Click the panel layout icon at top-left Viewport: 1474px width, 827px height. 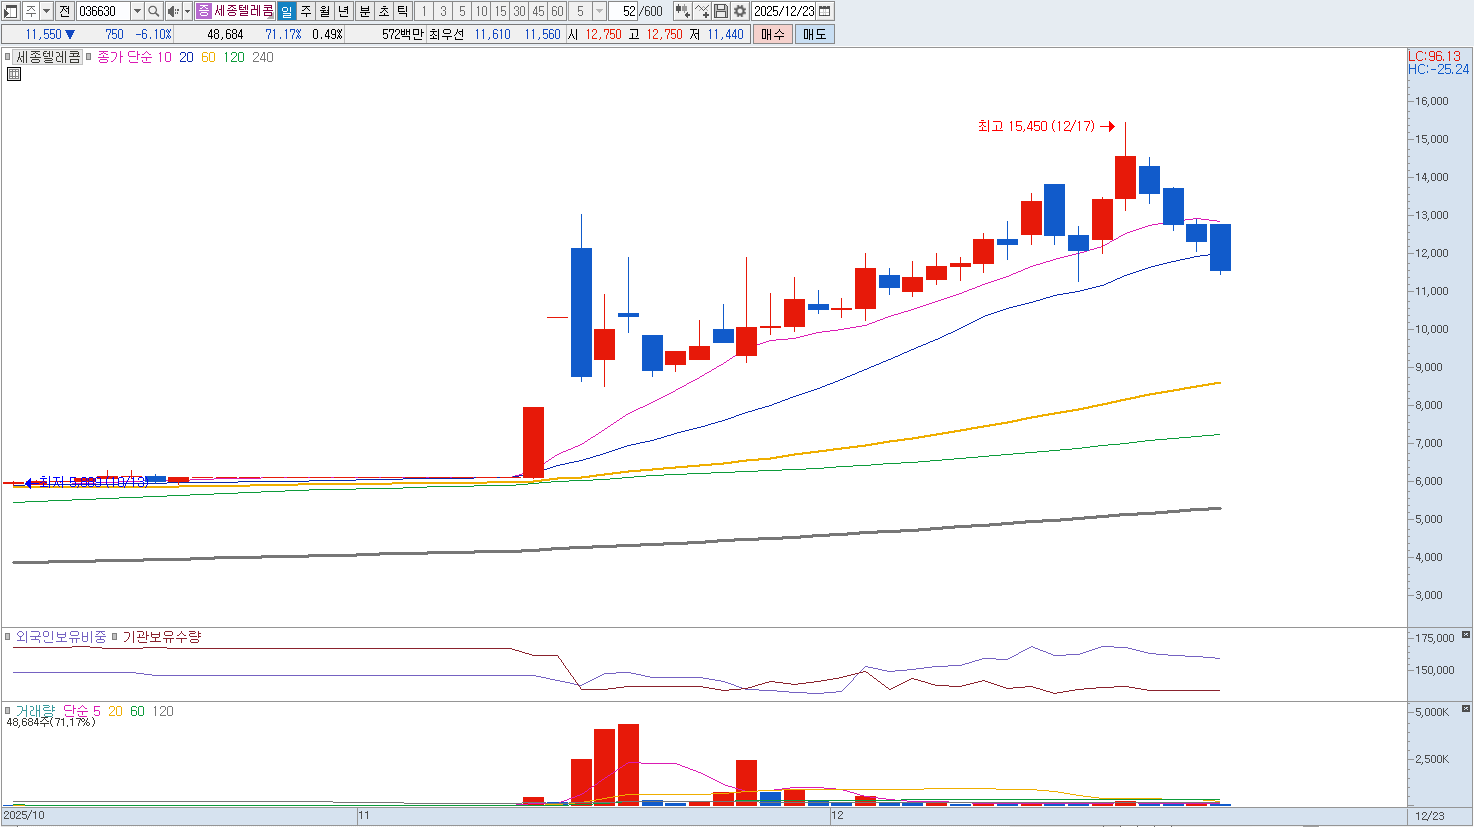click(x=11, y=11)
